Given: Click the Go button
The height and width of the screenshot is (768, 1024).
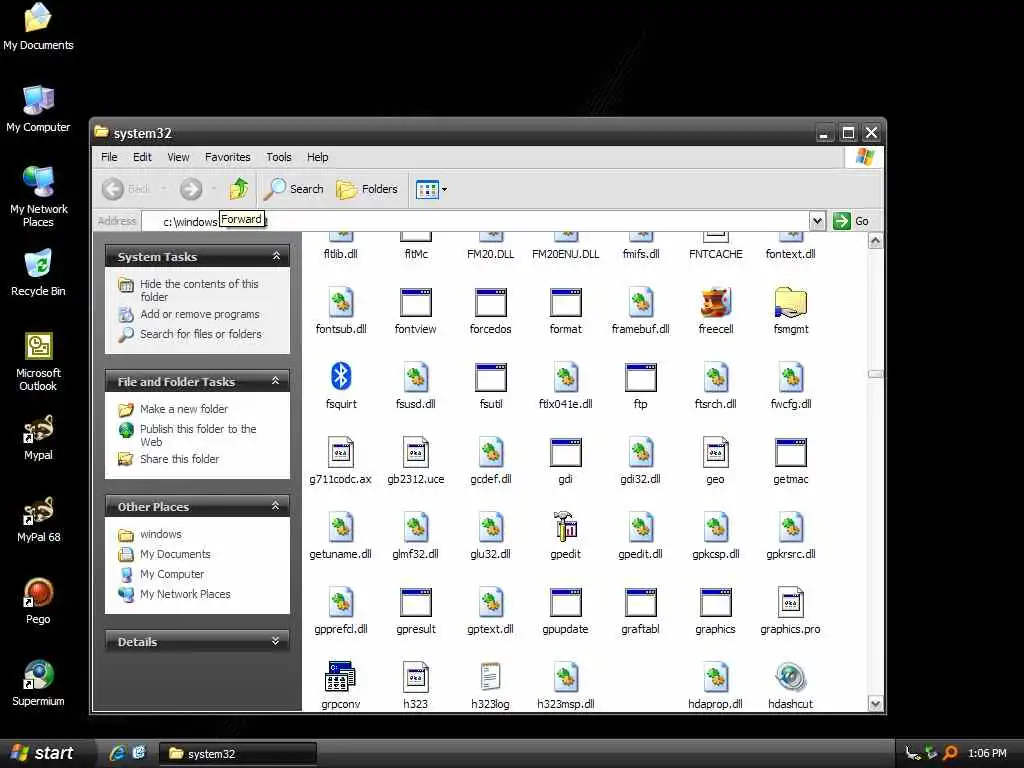Looking at the screenshot, I should click(852, 221).
